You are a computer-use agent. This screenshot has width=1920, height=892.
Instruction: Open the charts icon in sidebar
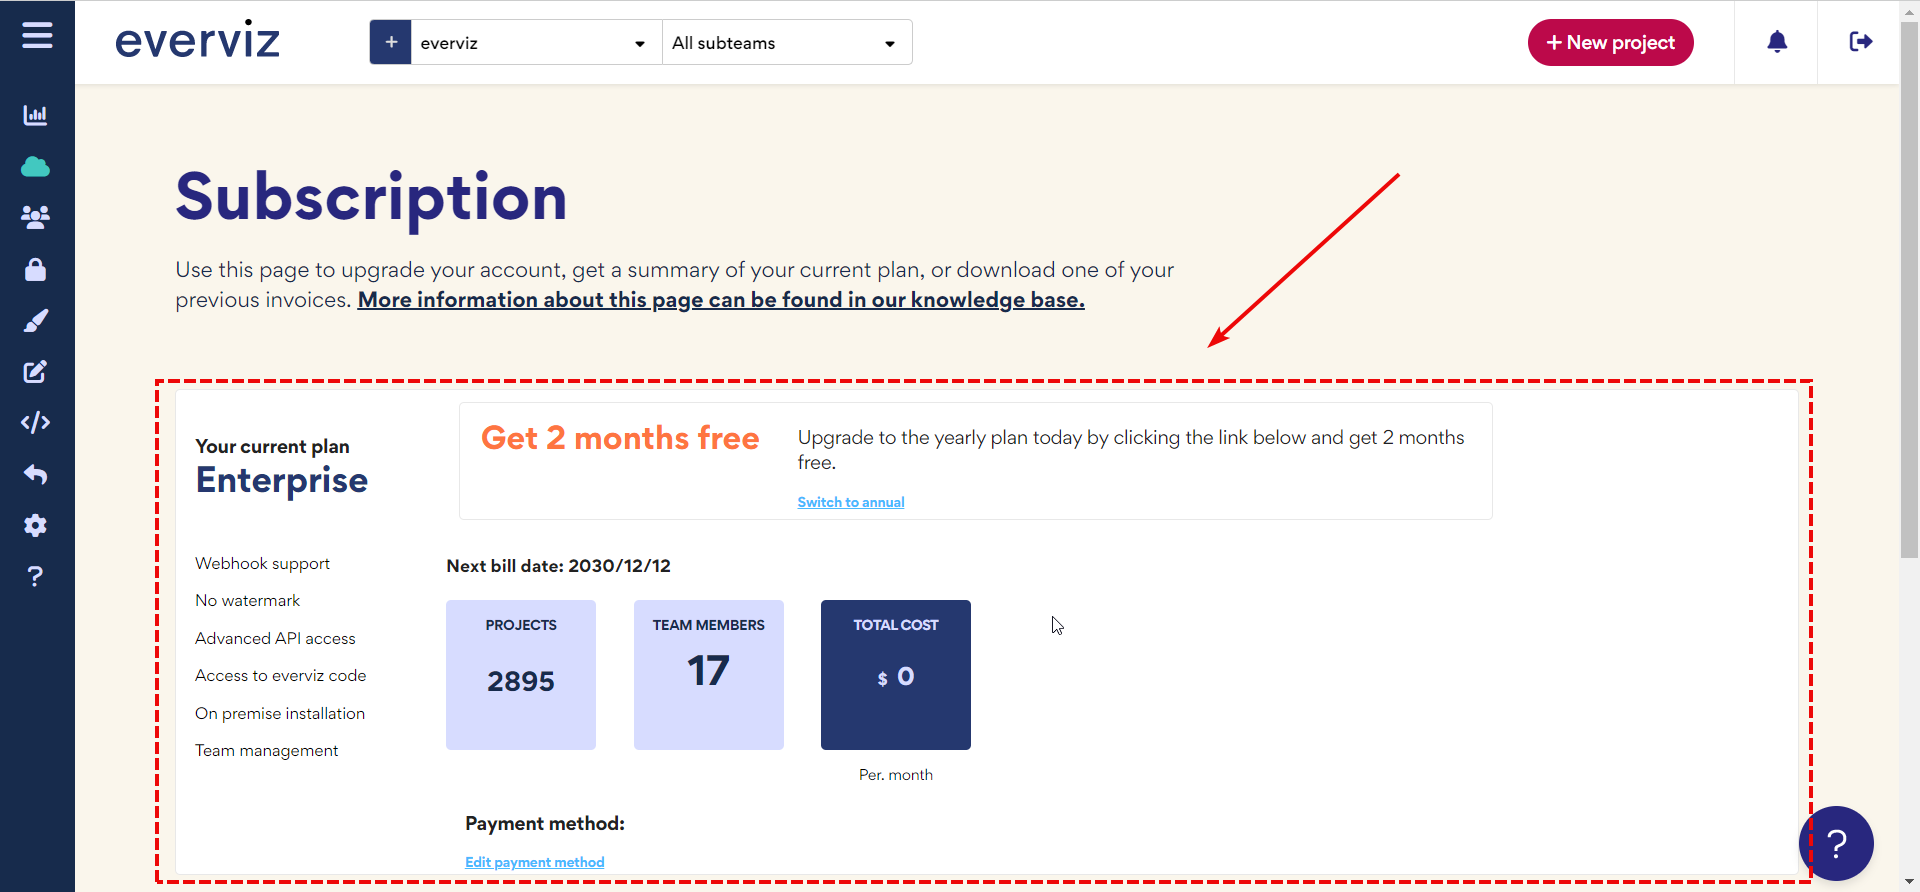tap(35, 115)
